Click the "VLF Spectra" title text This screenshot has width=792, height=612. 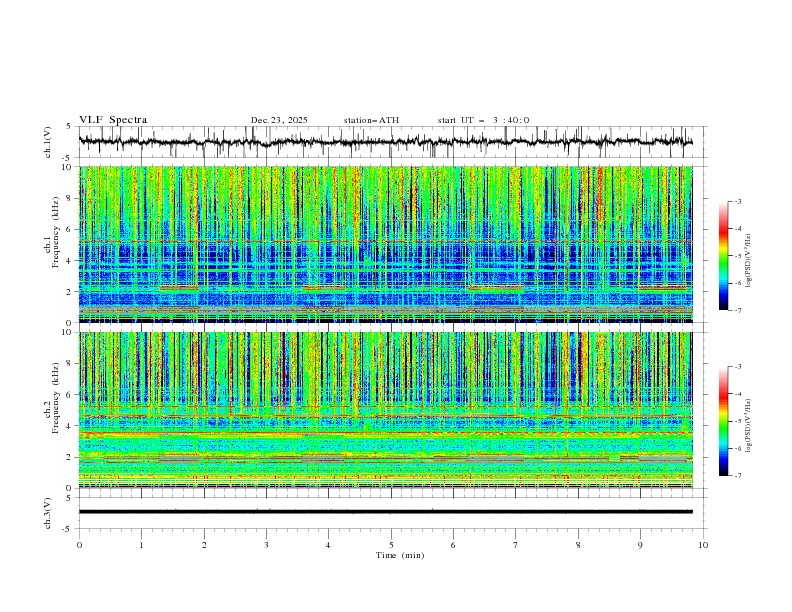tap(113, 120)
